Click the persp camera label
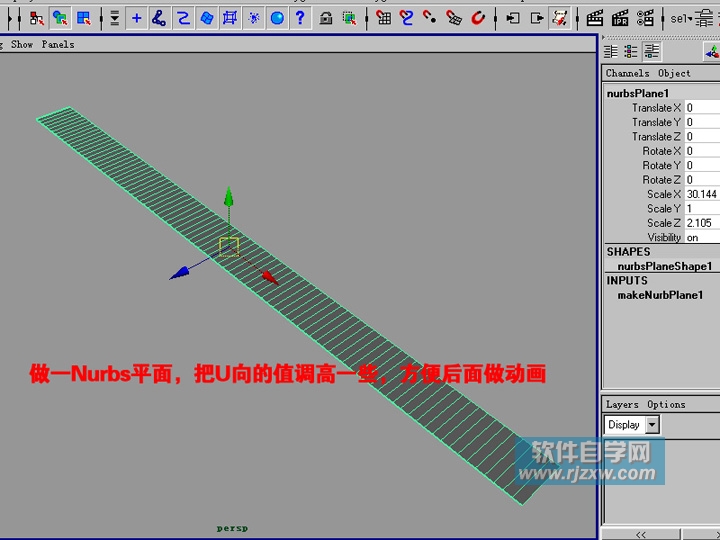Screen dimensions: 720x540 232,529
